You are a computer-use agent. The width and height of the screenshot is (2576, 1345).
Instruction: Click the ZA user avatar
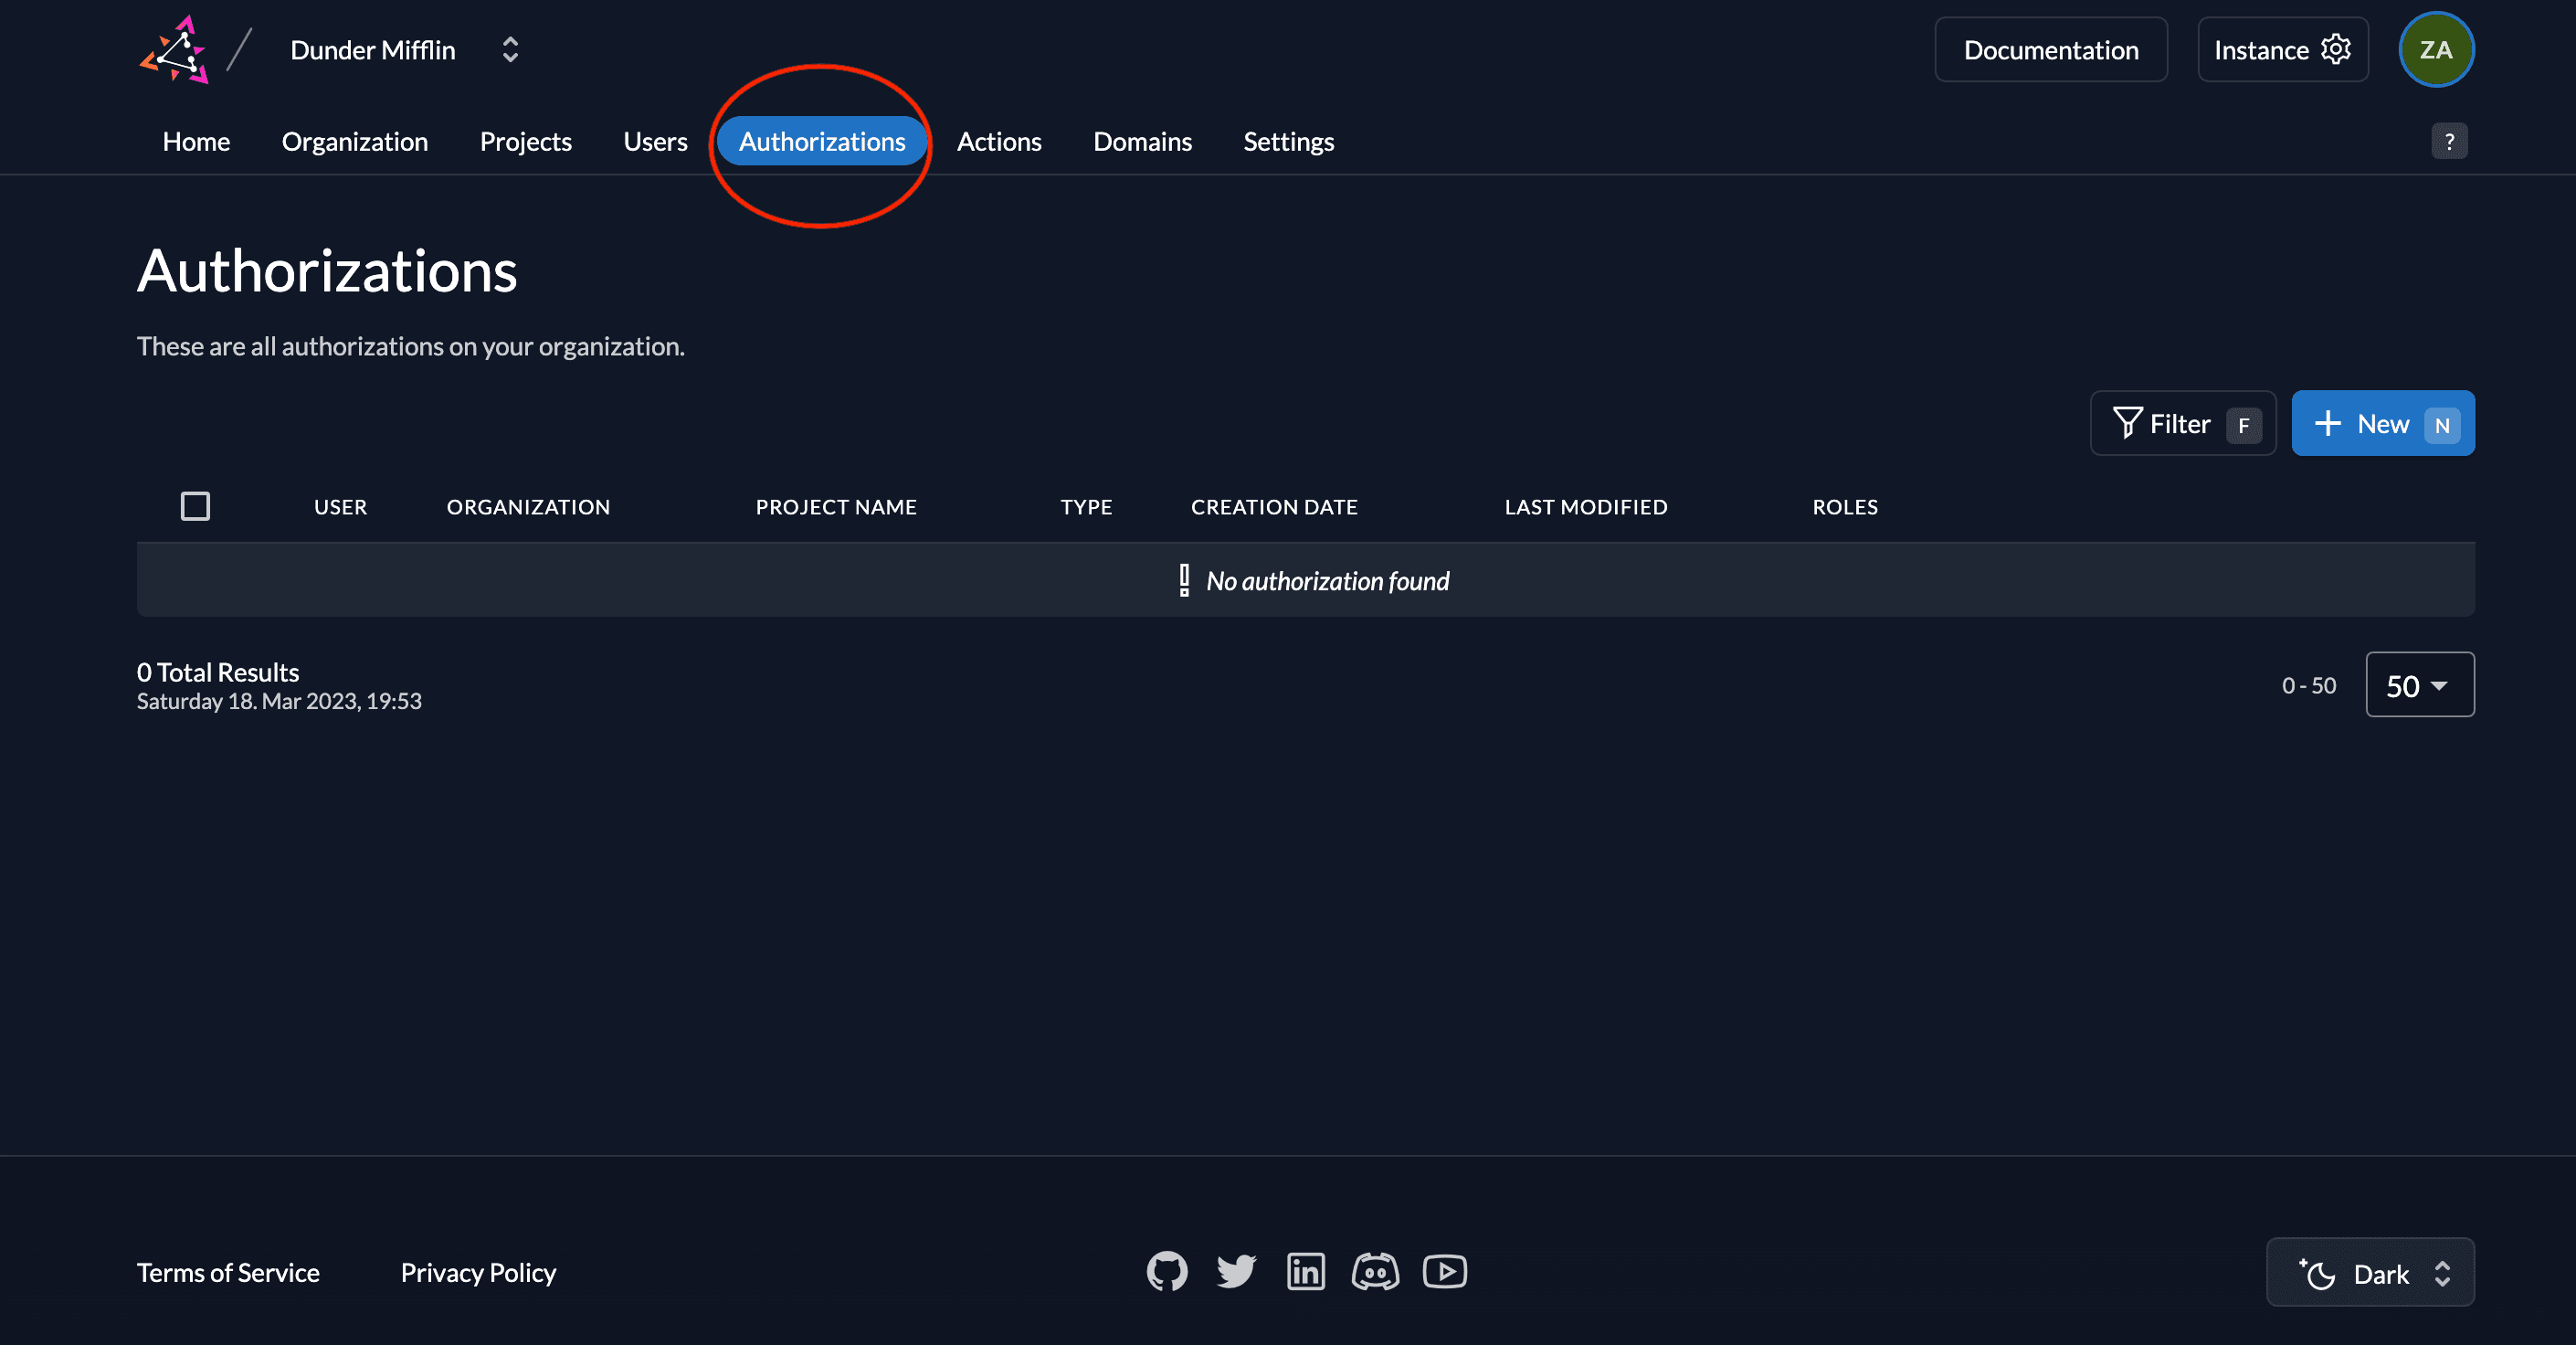(x=2435, y=50)
